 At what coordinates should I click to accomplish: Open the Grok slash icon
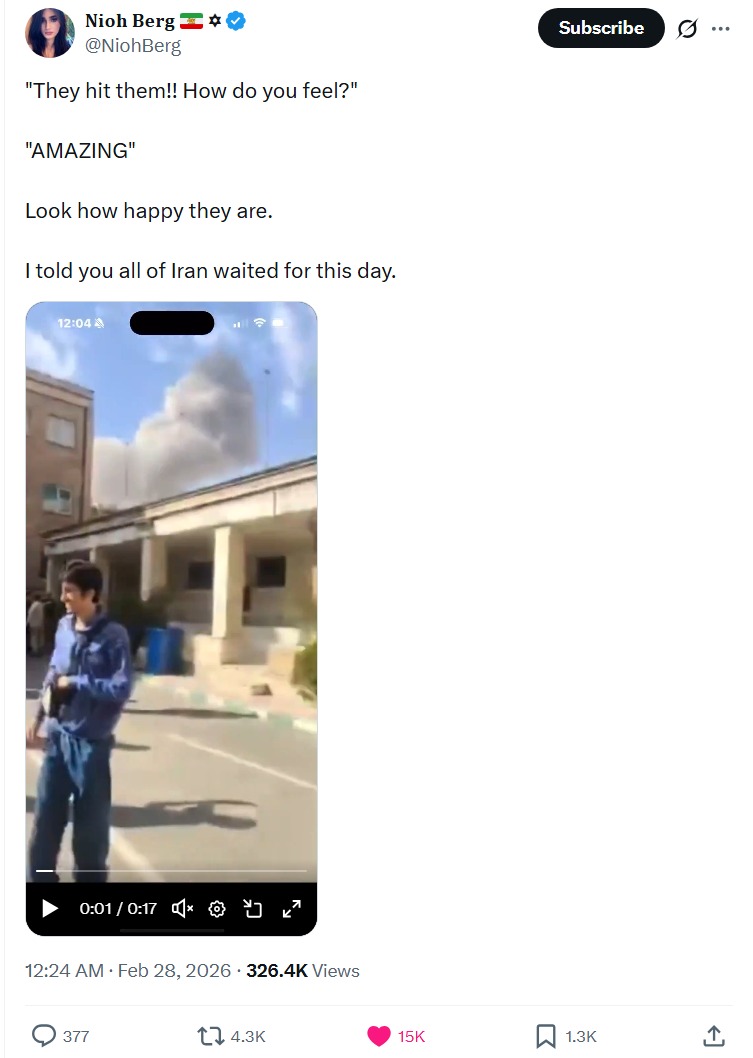pyautogui.click(x=687, y=28)
